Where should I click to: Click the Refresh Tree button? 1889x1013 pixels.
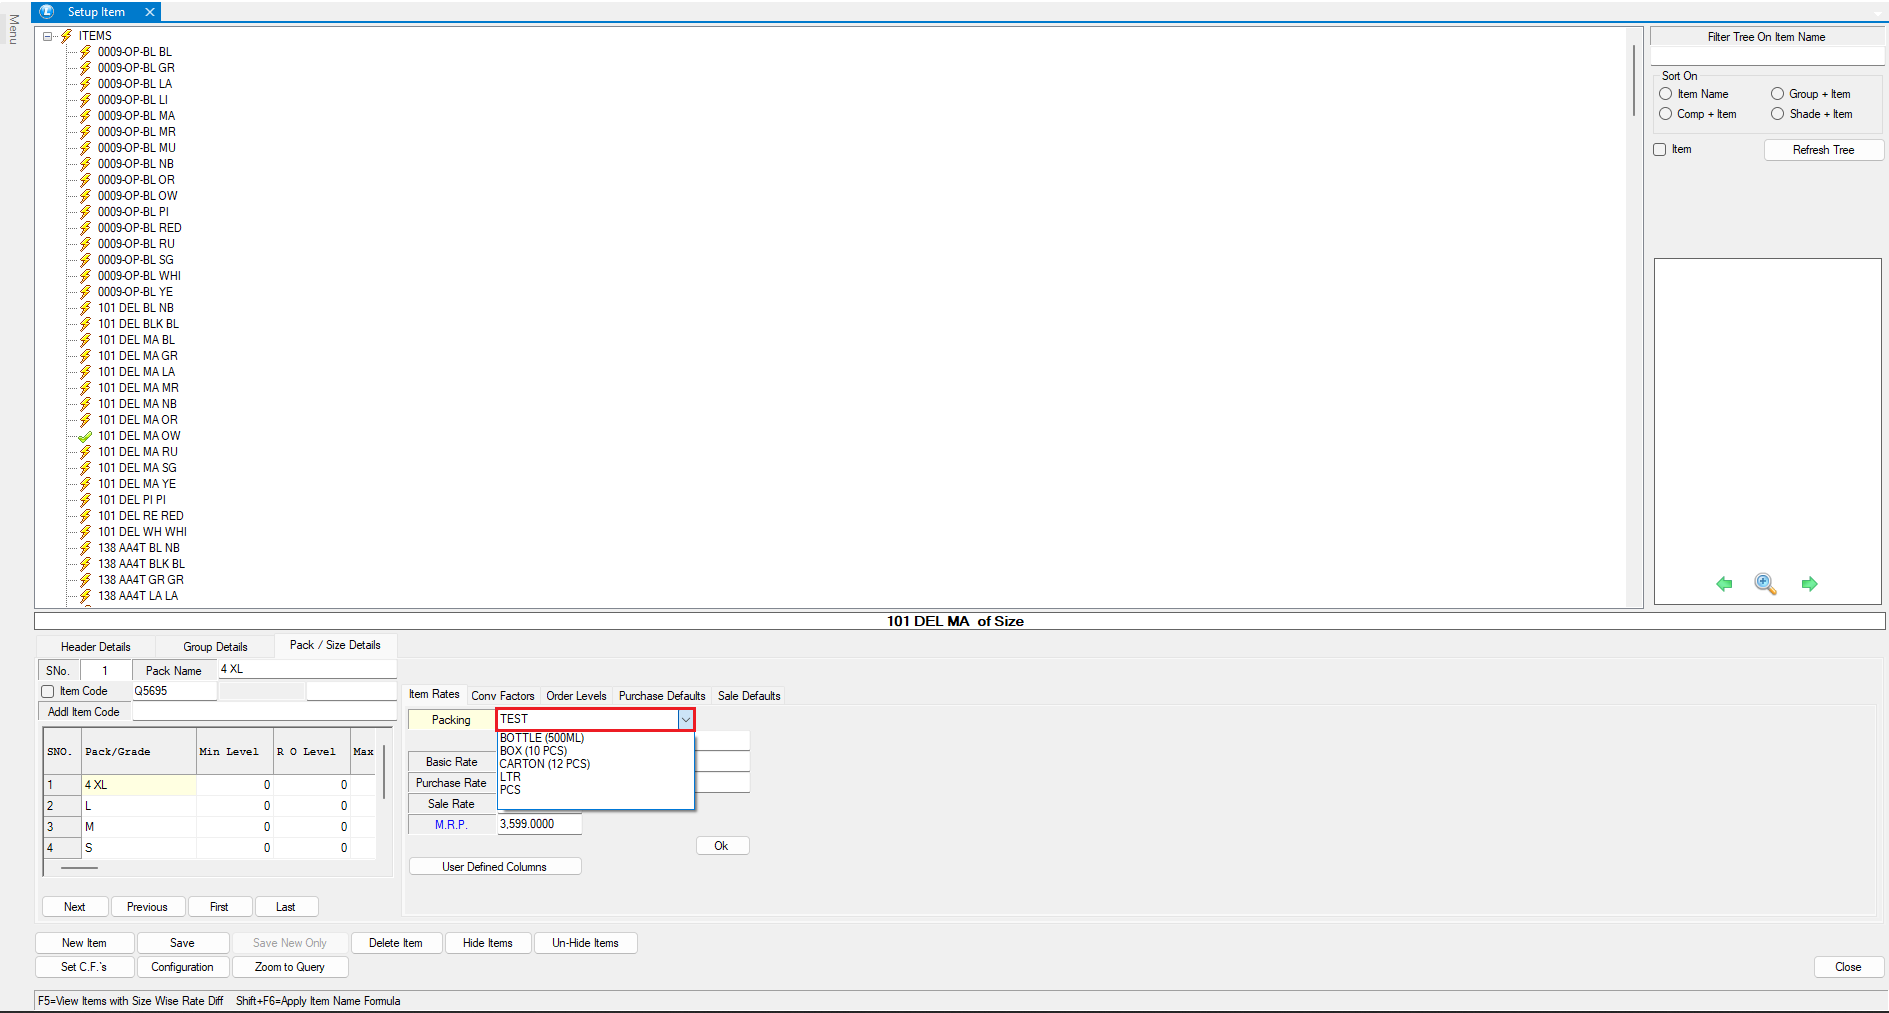1823,150
